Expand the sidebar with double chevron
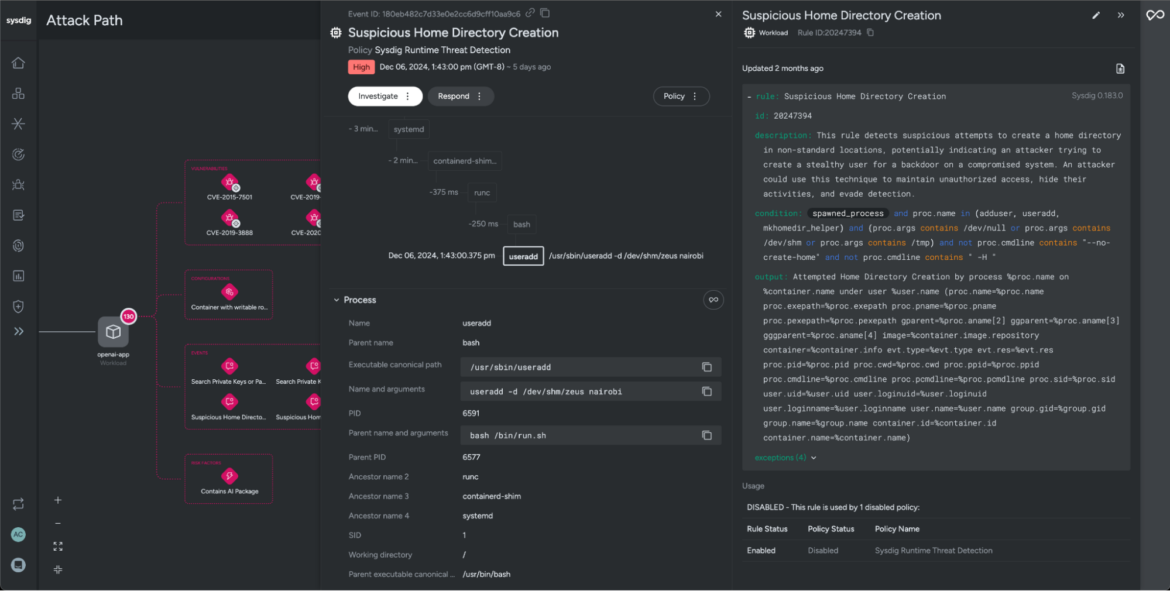Screen dimensions: 1170x591 [18, 331]
